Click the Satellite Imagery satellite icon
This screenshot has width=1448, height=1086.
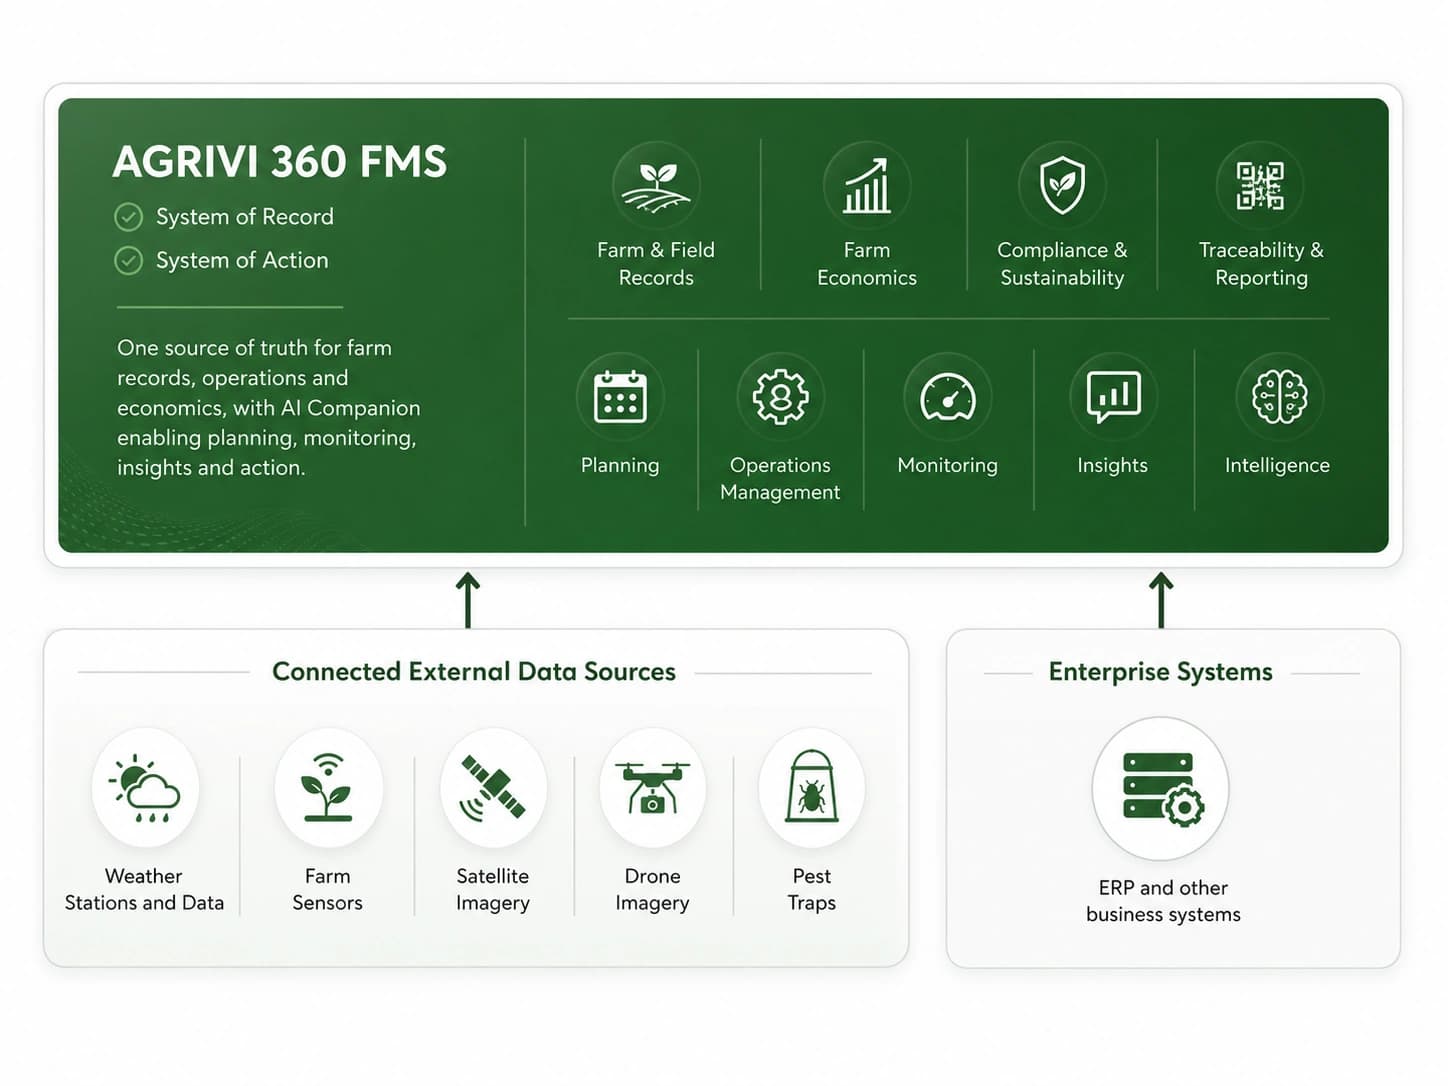(x=493, y=788)
